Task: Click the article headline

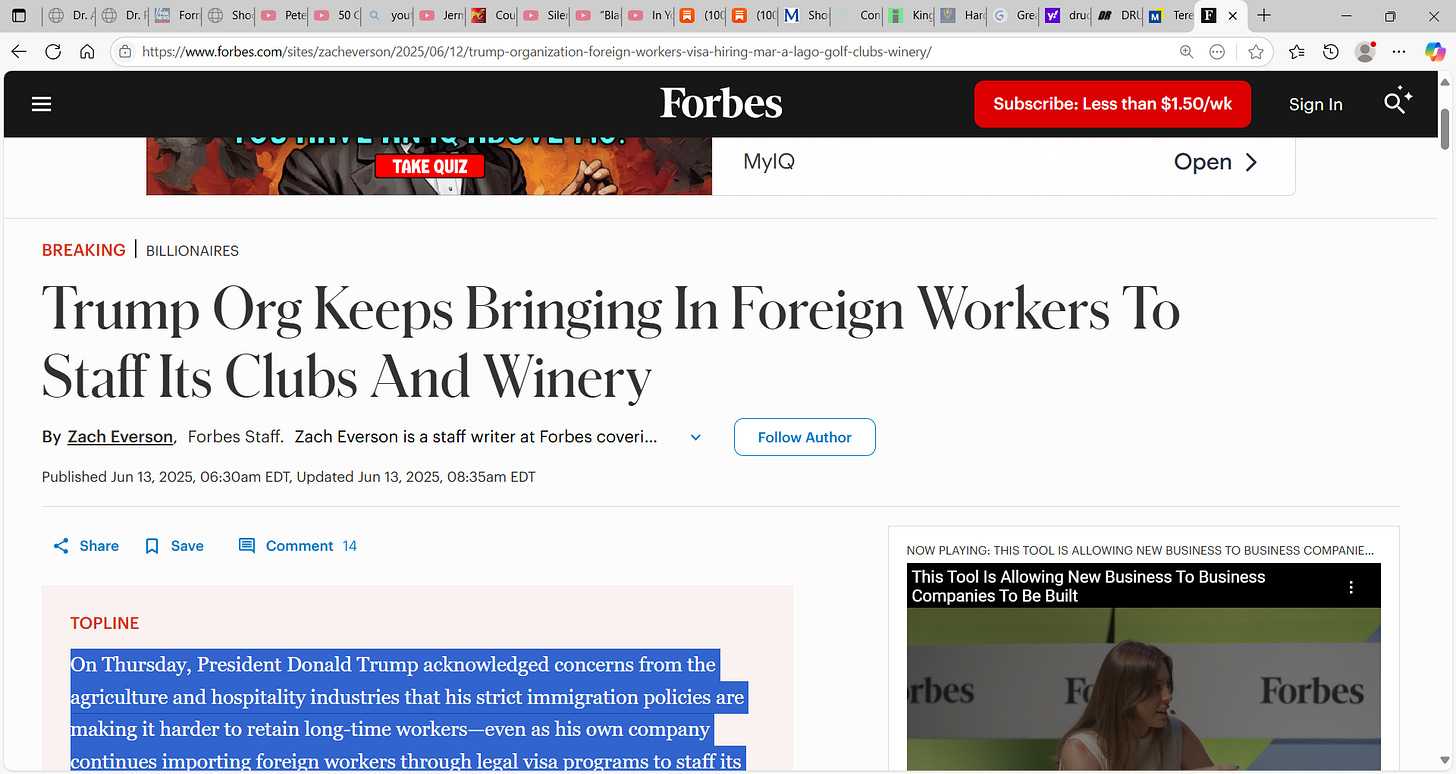Action: click(x=611, y=342)
